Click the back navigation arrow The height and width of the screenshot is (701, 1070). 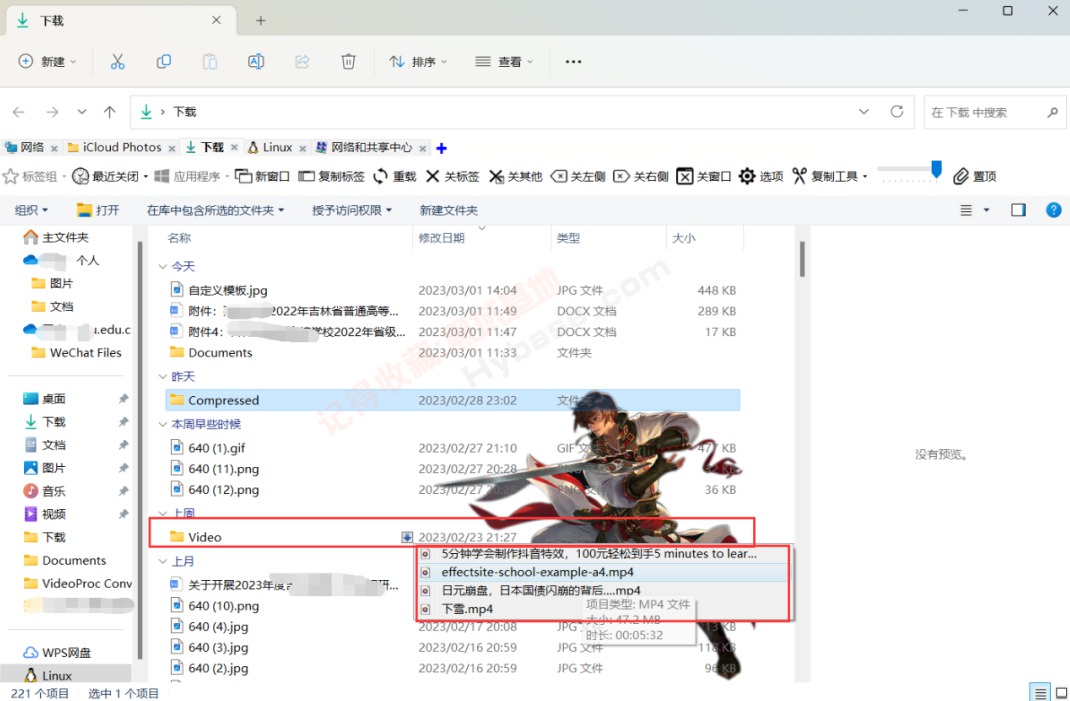point(18,111)
